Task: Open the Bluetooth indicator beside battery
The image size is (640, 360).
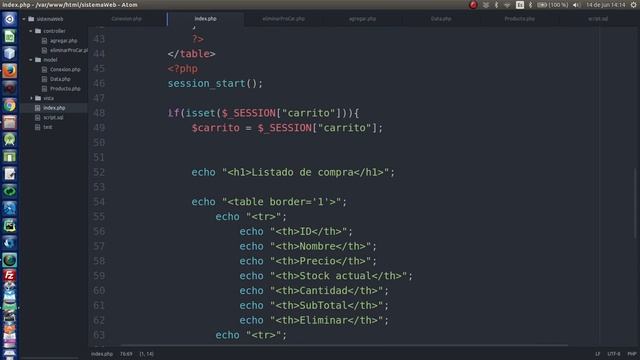Action: [x=530, y=5]
